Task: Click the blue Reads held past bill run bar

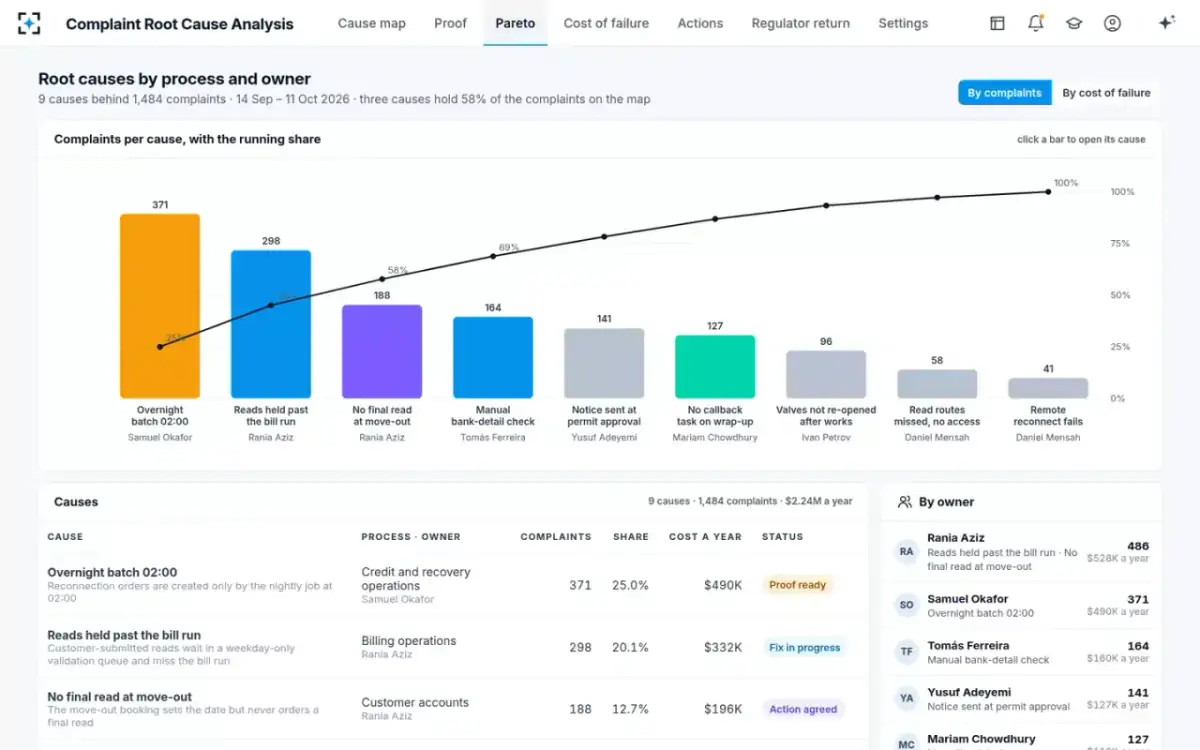Action: [x=271, y=324]
